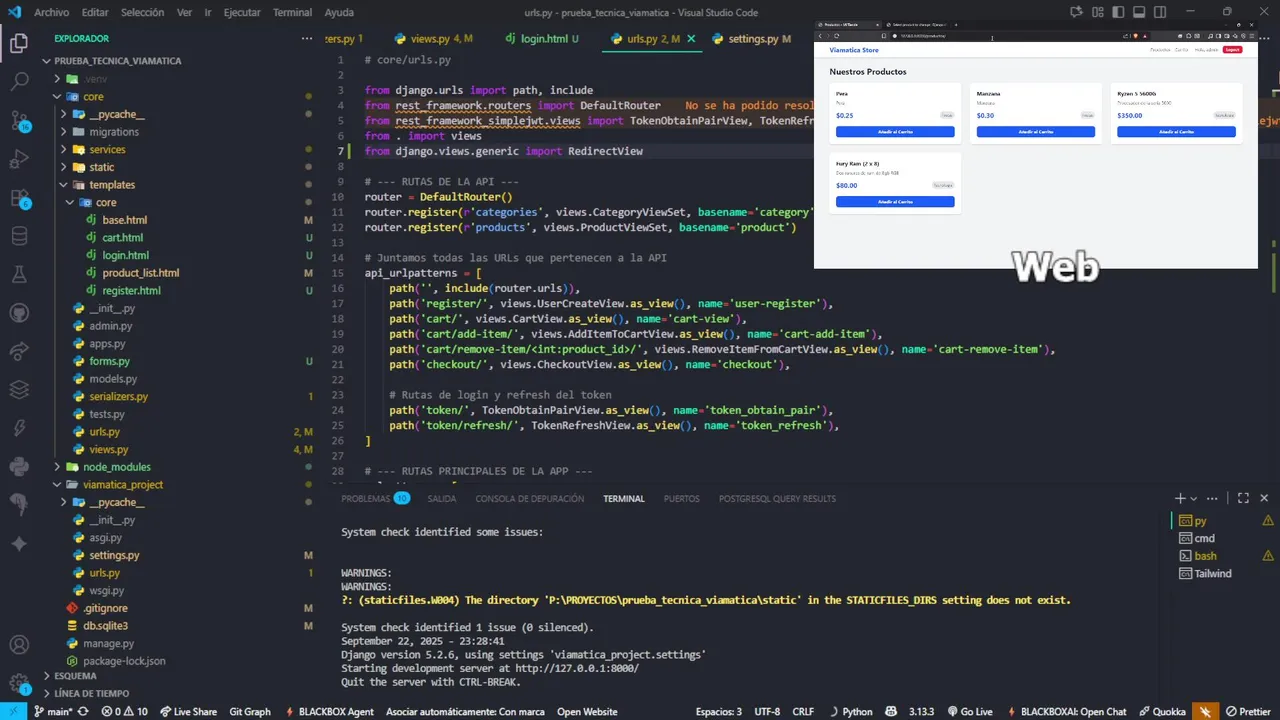Click the red Logout button in browser
This screenshot has height=720, width=1280.
pos(1233,49)
